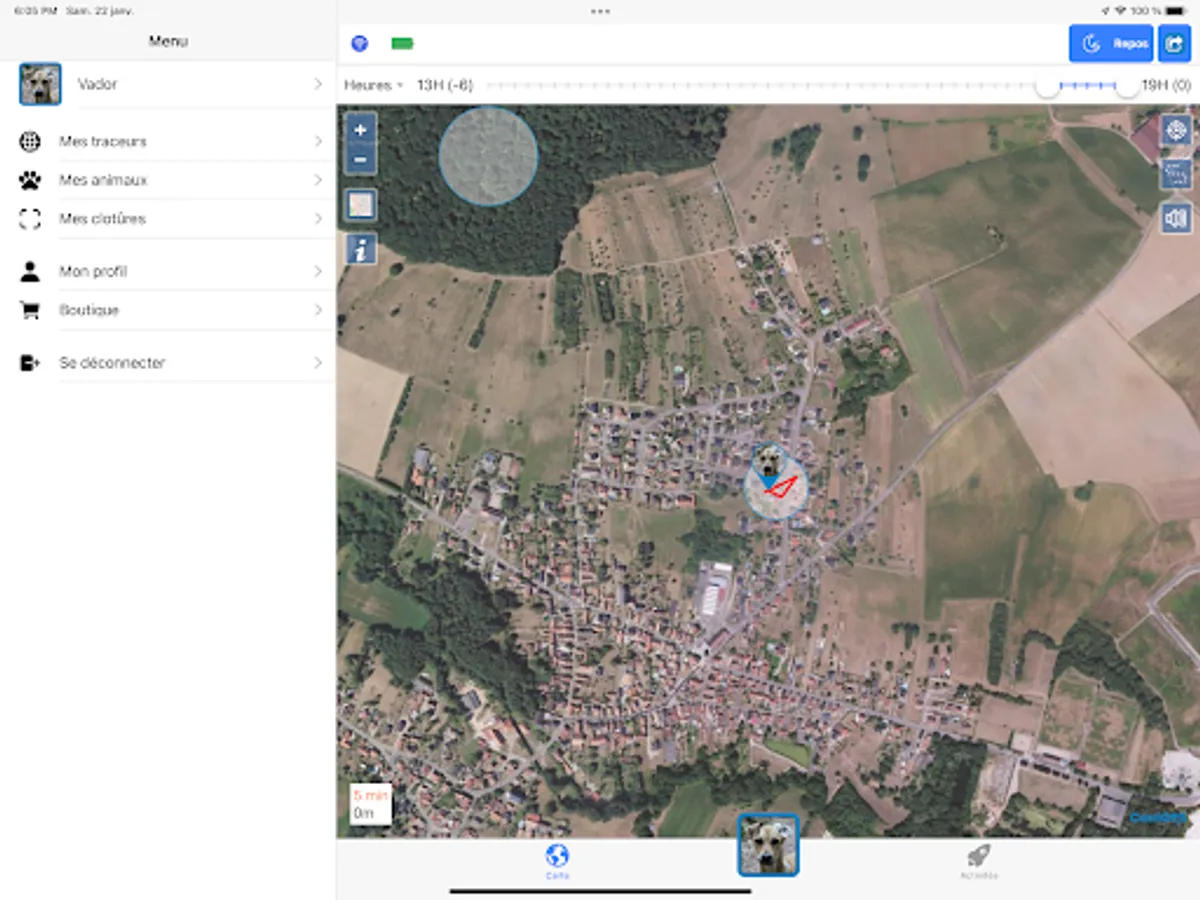
Task: Toggle the track path display icon
Action: pyautogui.click(x=1176, y=174)
